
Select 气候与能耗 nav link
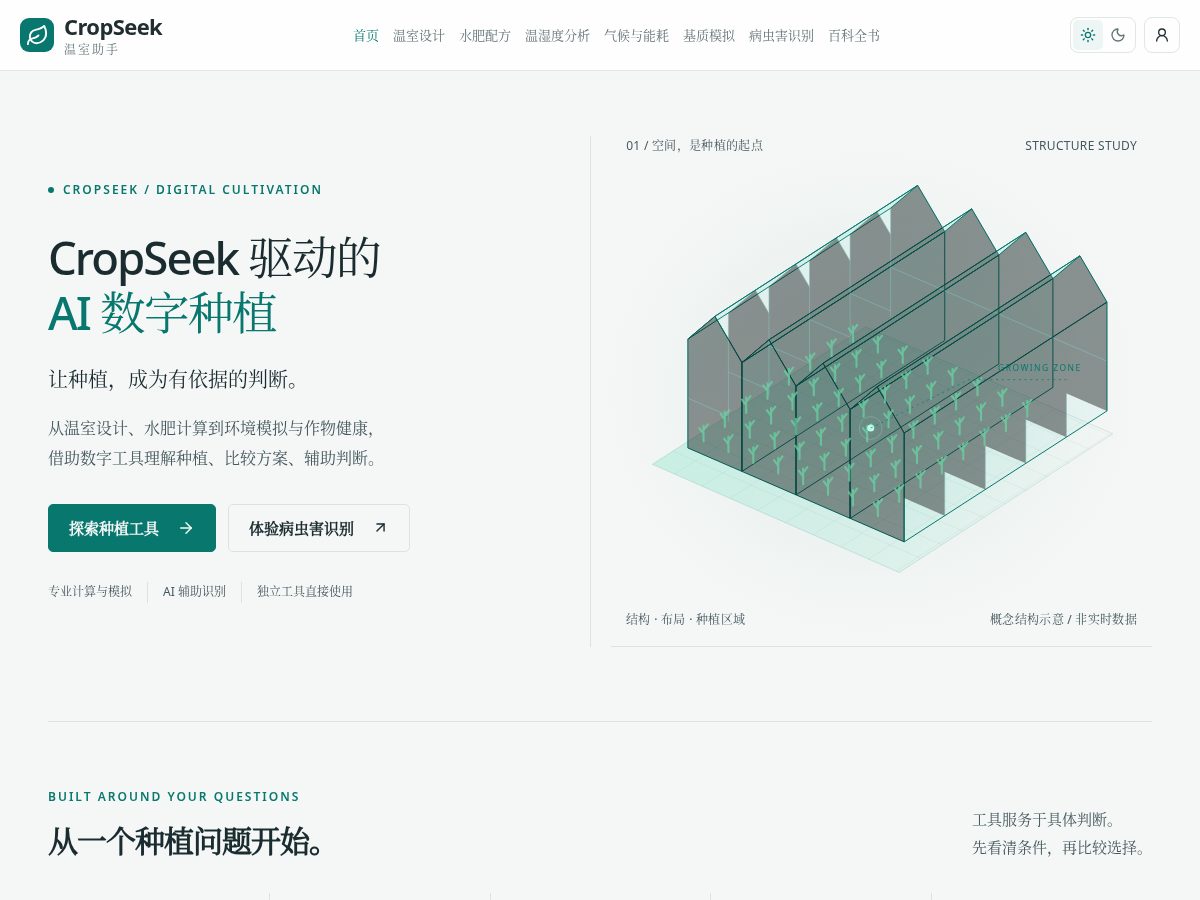pos(636,36)
